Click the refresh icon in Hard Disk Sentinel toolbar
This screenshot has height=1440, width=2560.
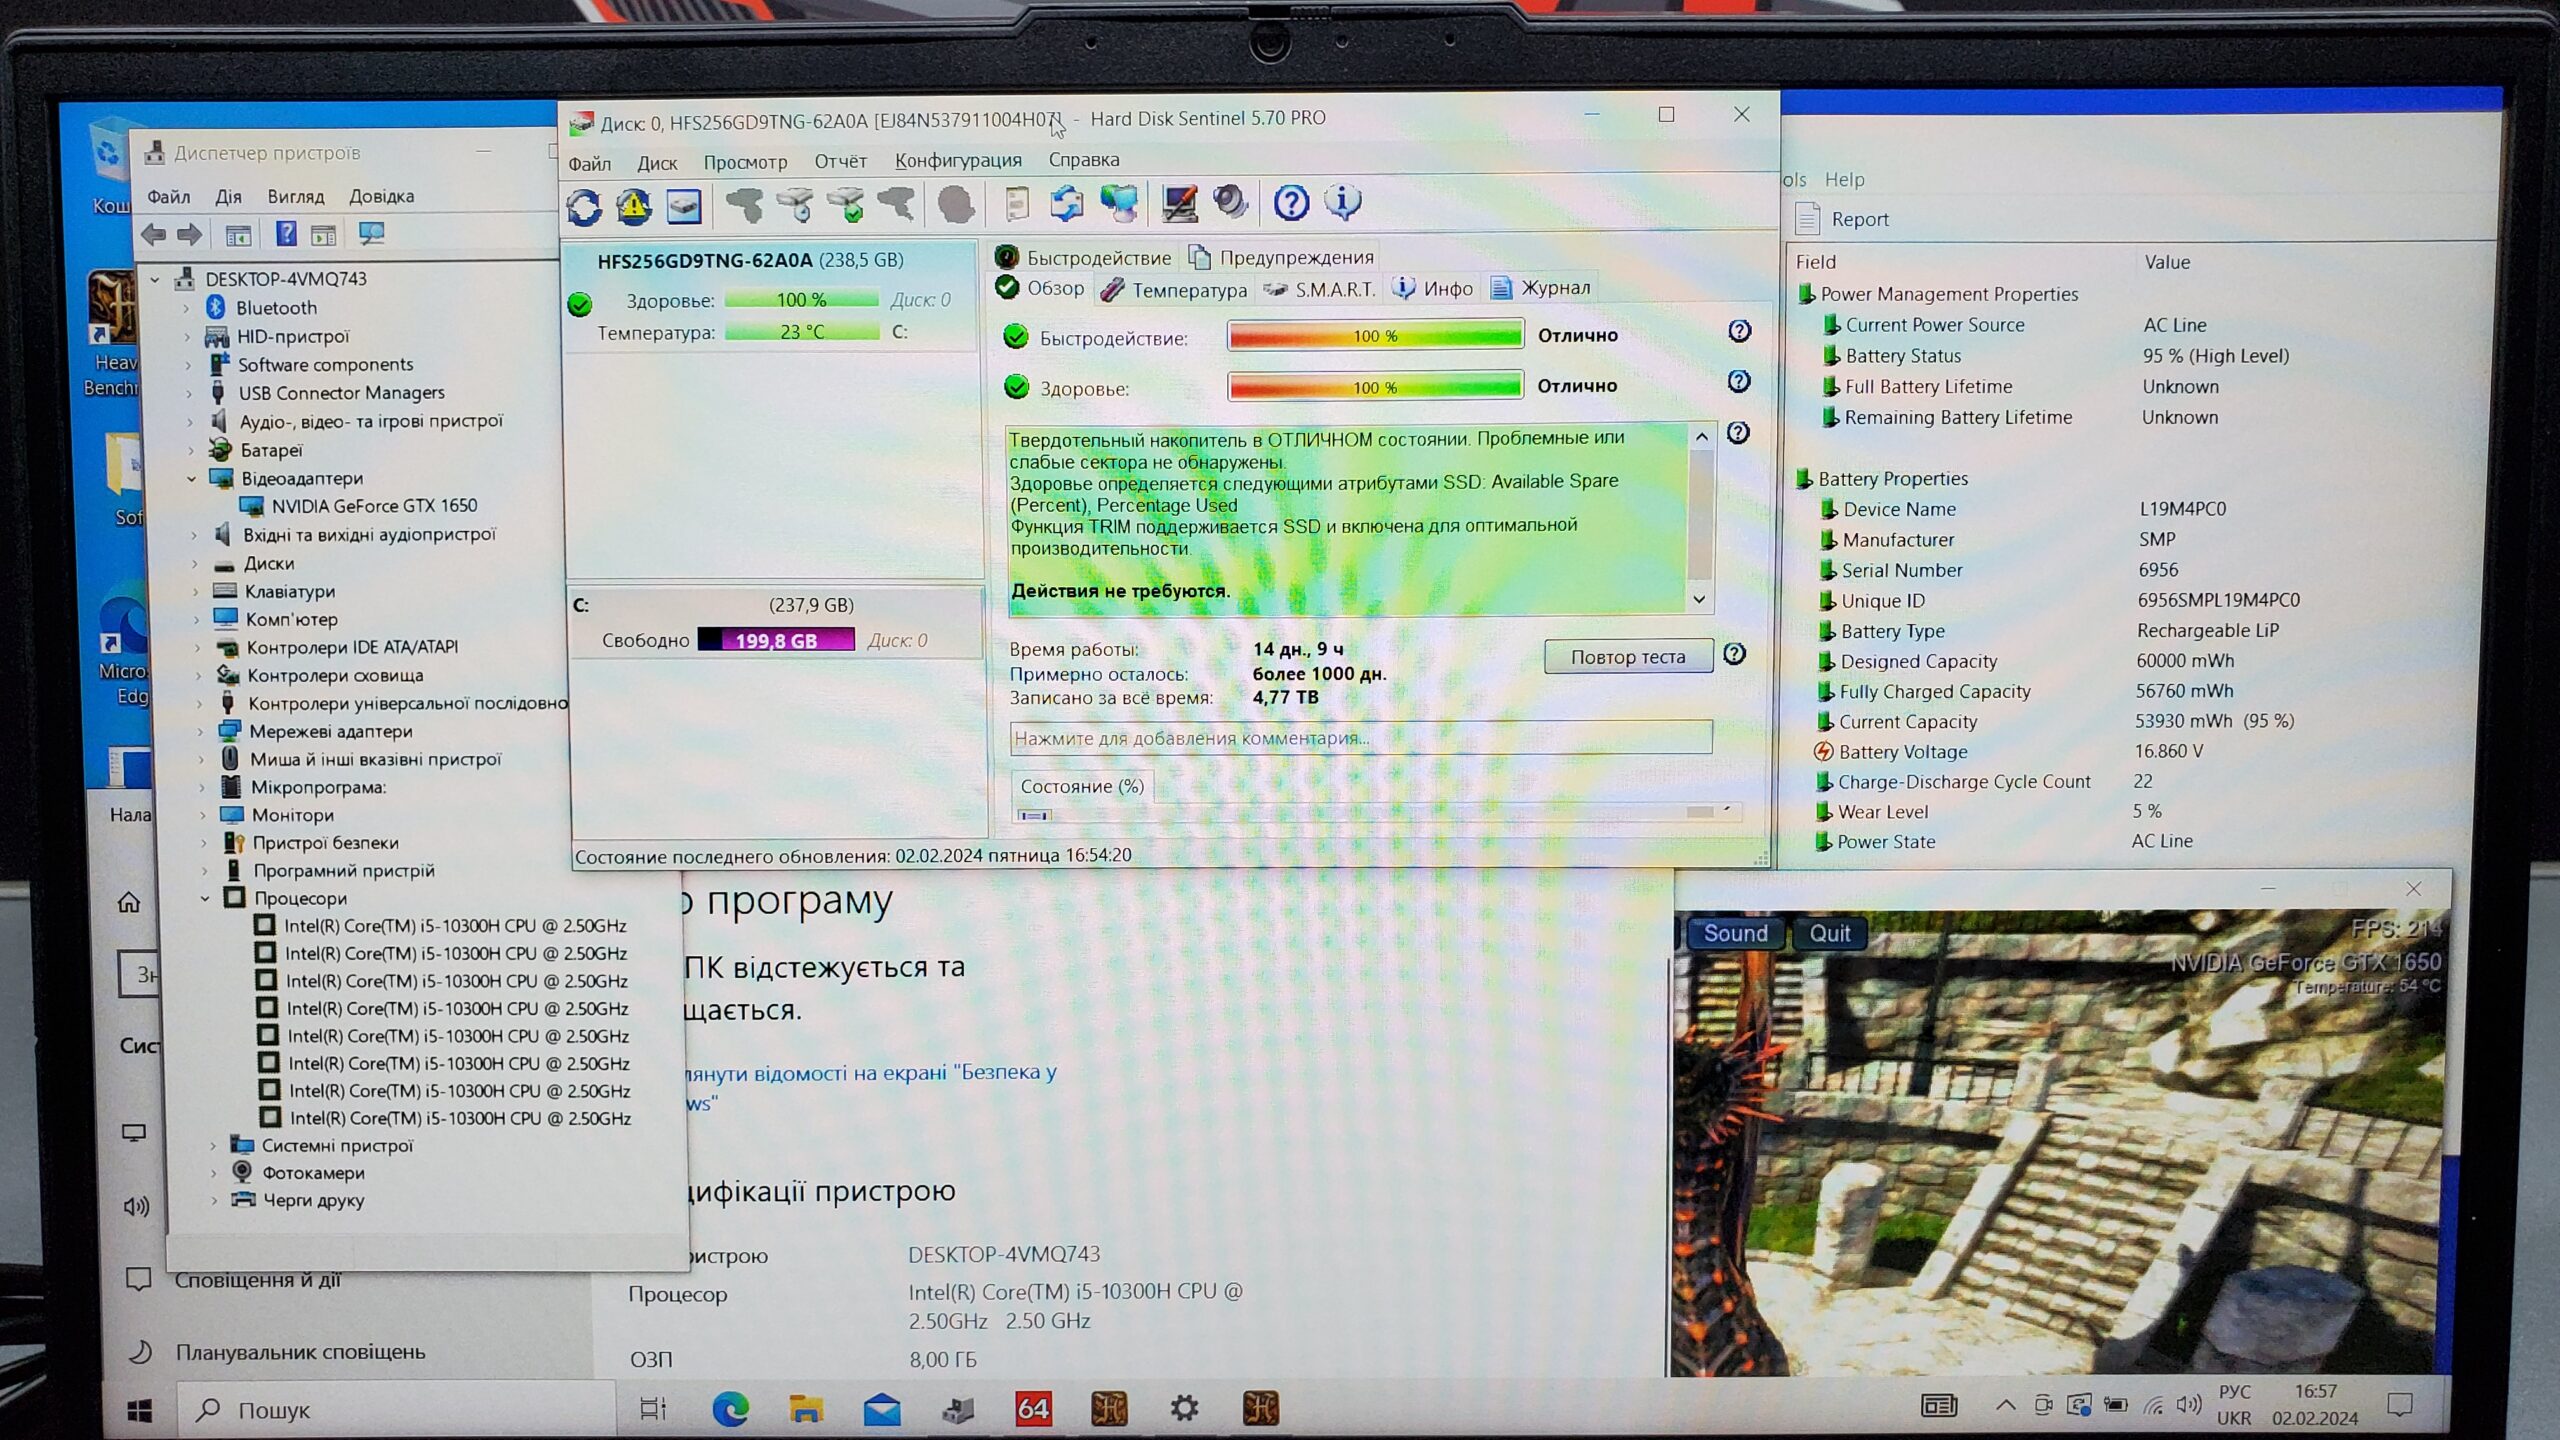584,206
